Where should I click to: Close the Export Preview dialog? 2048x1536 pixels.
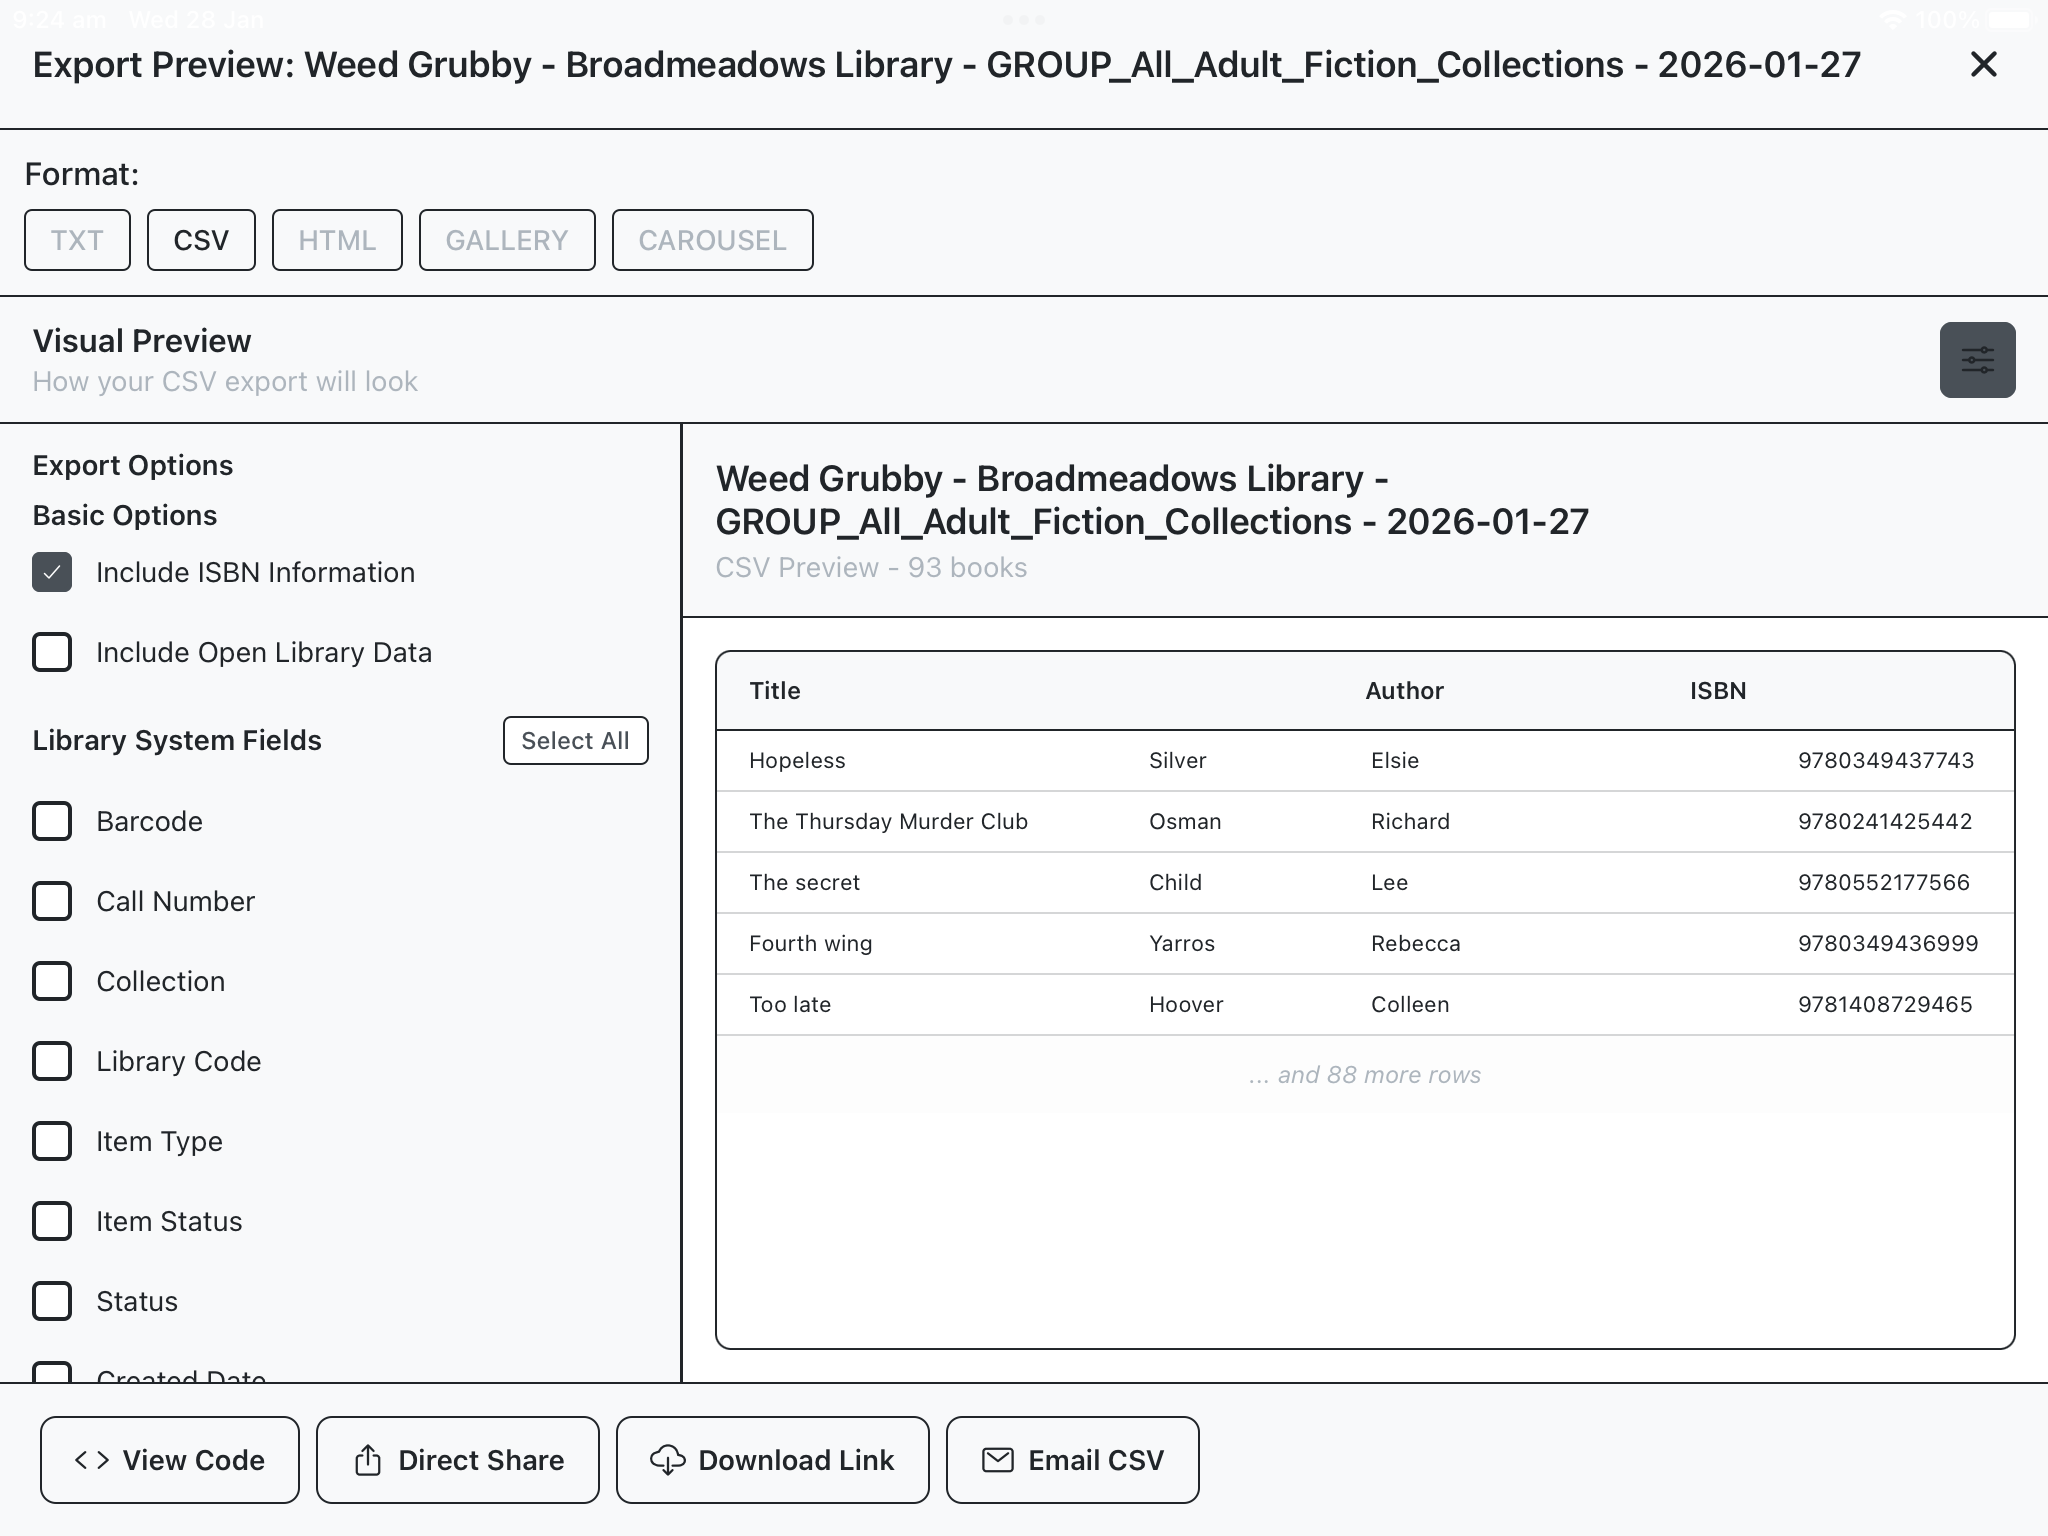click(x=1983, y=65)
